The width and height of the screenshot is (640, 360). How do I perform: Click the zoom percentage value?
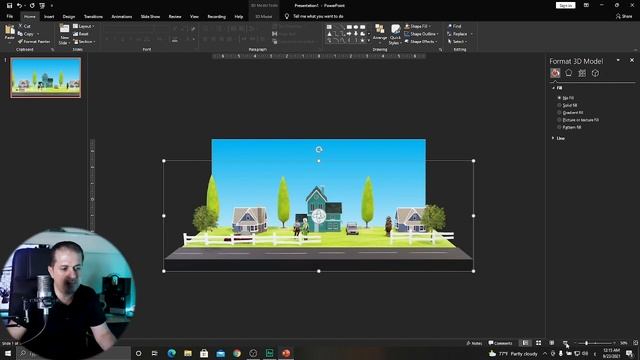click(624, 343)
